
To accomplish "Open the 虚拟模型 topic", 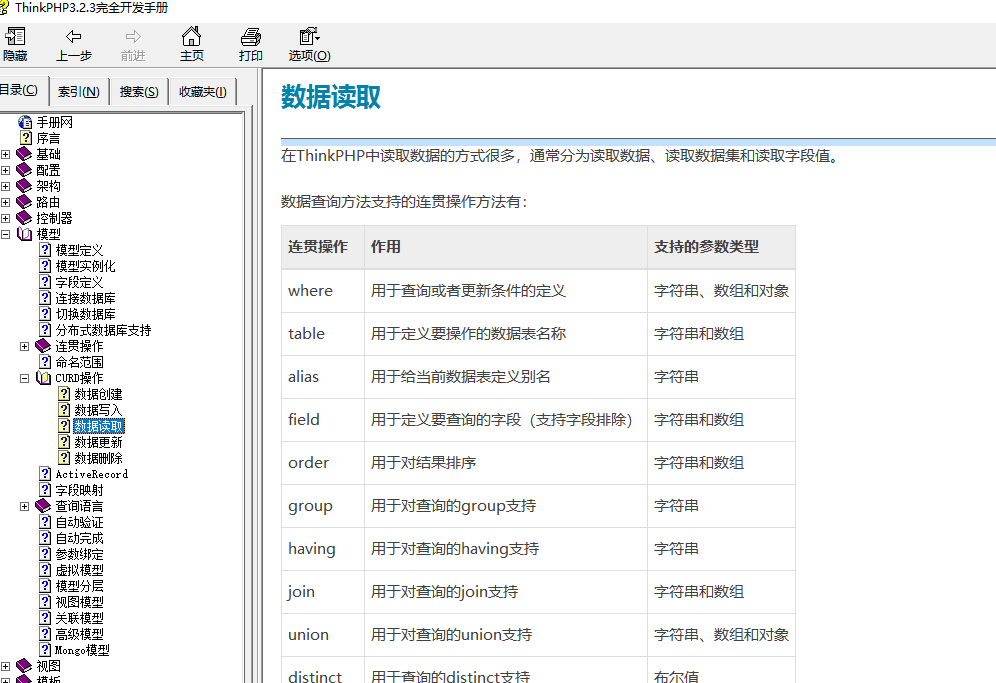I will 79,570.
